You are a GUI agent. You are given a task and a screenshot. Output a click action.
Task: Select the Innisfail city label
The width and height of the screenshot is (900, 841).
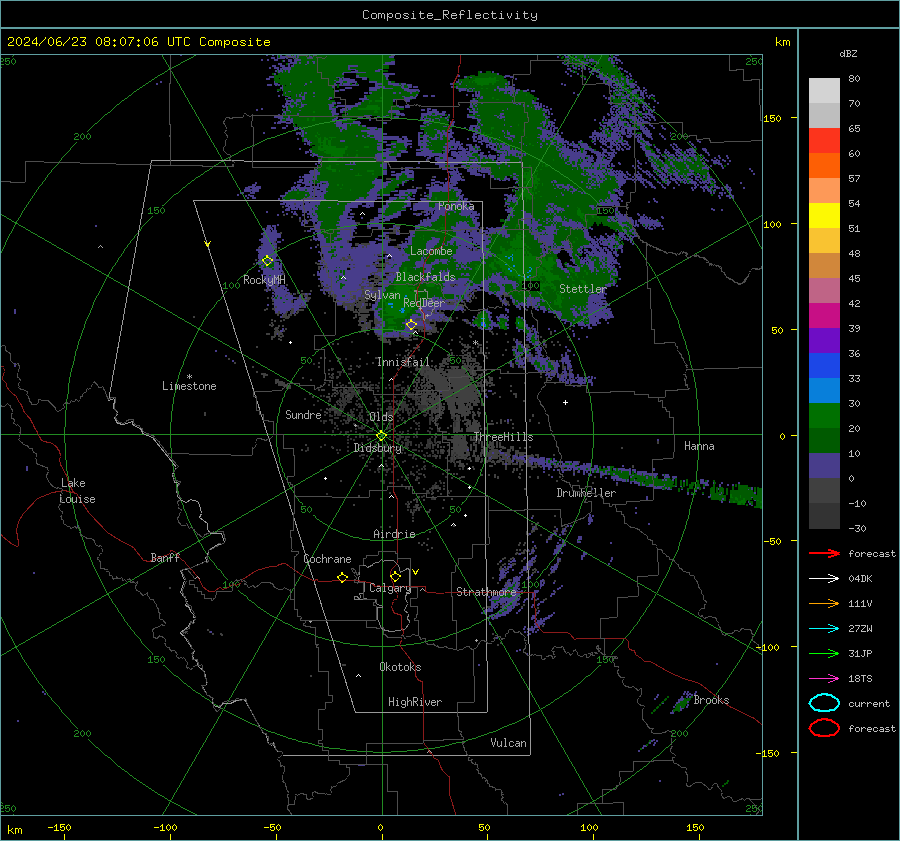pos(403,362)
